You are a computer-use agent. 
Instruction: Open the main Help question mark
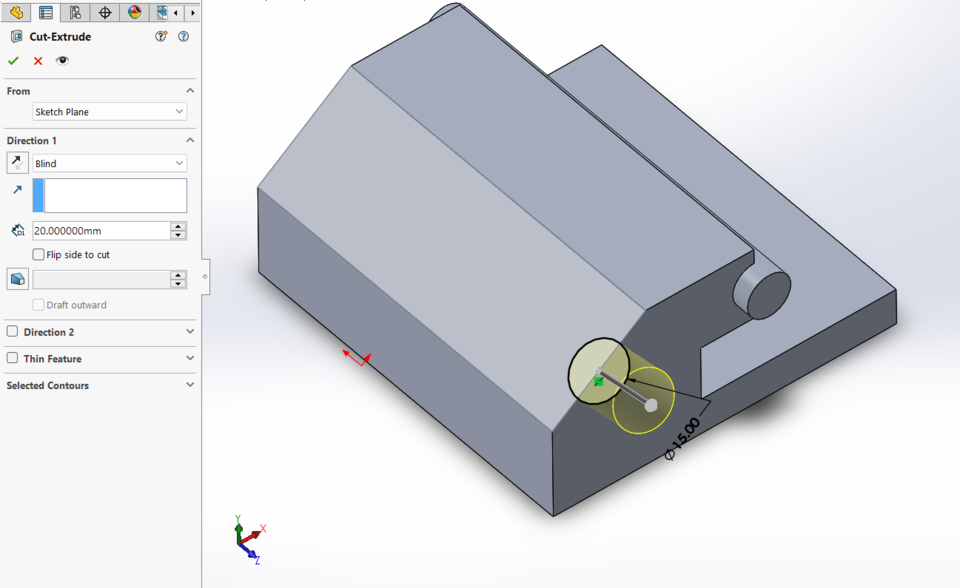pos(183,36)
